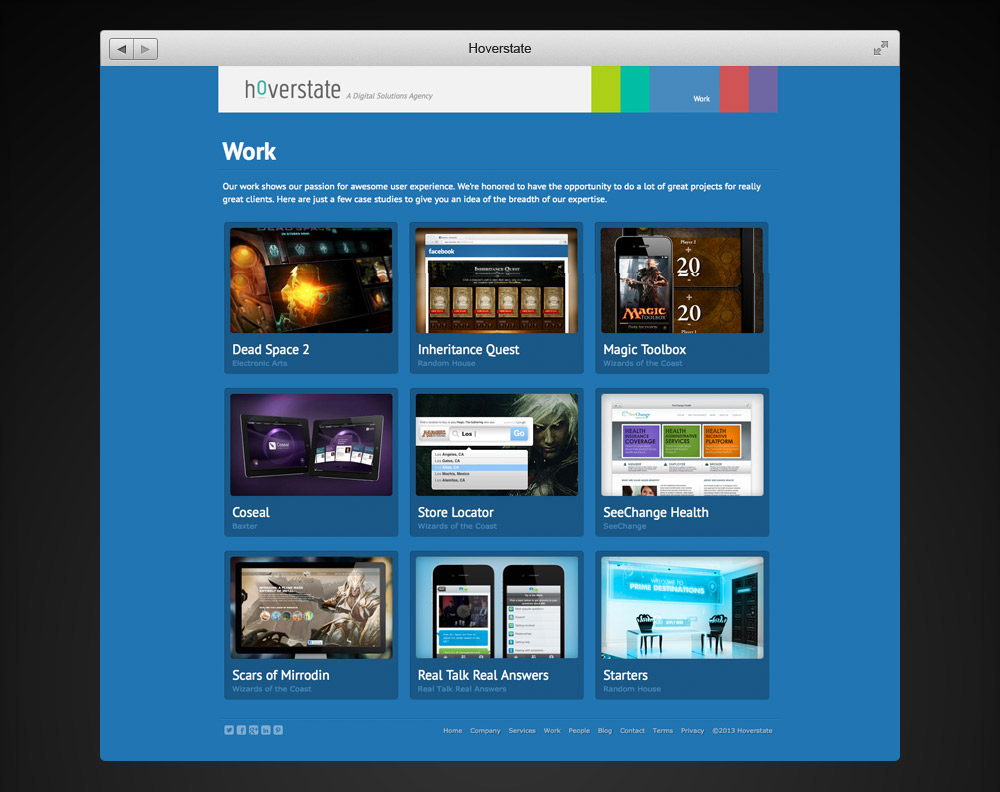Click the hoverstate logo
Screen dimensions: 1000x792
[293, 89]
